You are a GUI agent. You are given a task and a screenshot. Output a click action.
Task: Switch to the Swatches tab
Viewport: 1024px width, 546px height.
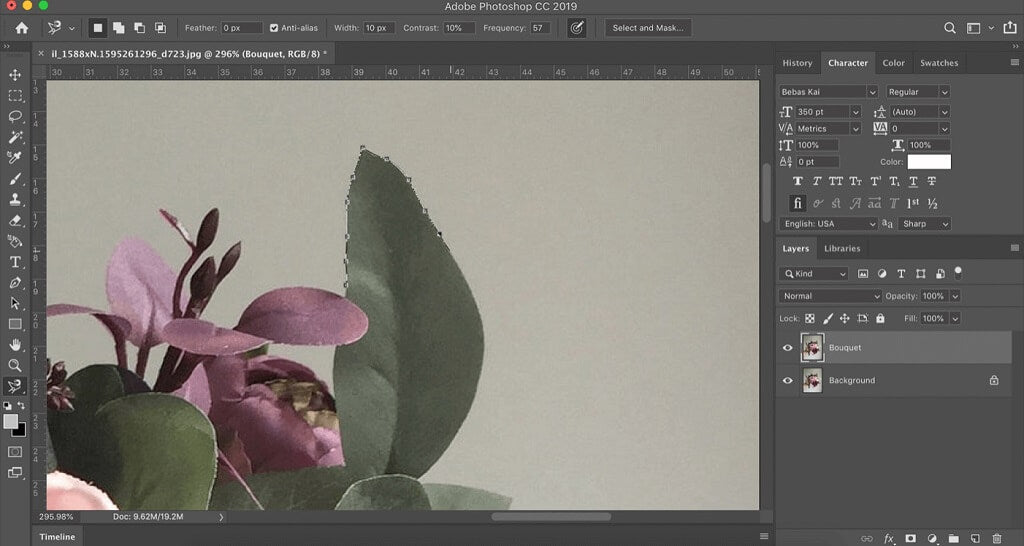coord(939,63)
